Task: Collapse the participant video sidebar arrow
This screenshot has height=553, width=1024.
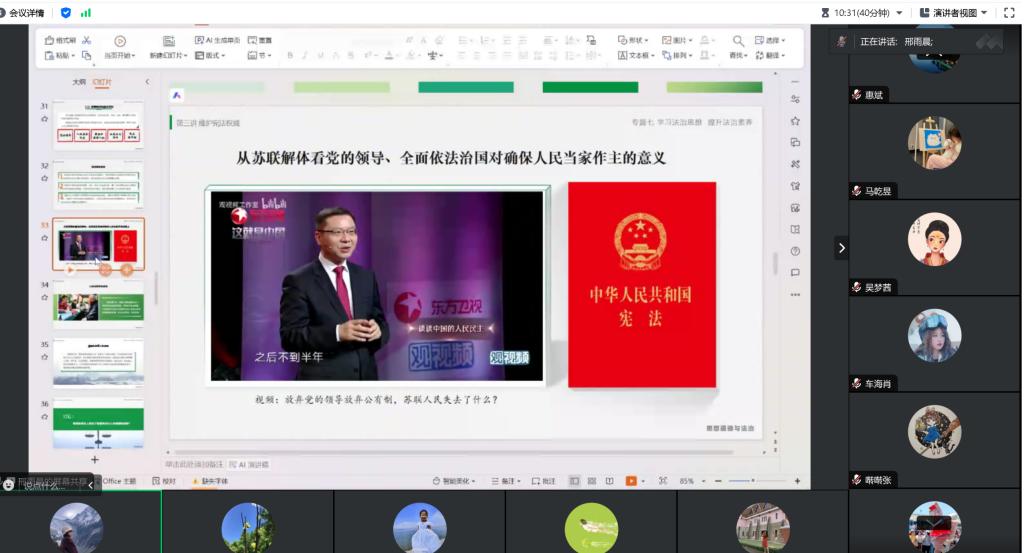Action: tap(841, 248)
